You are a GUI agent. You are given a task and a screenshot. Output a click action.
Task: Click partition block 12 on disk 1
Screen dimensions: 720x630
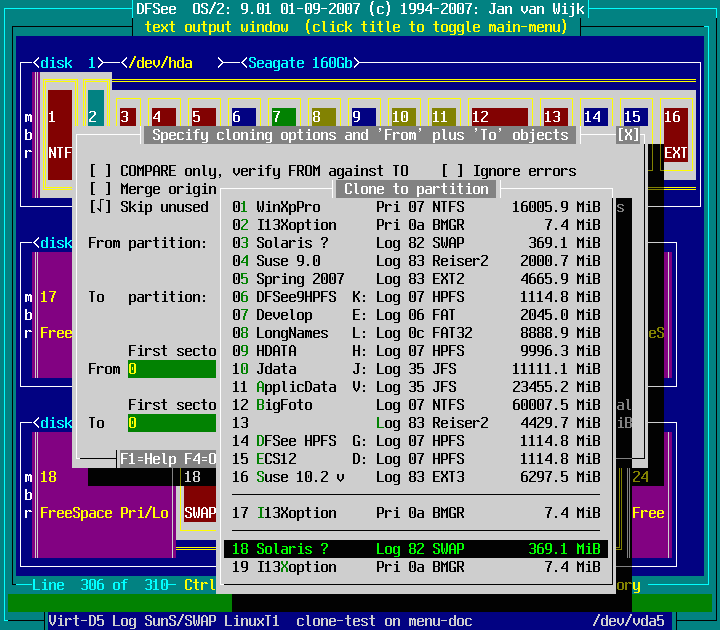(x=499, y=116)
